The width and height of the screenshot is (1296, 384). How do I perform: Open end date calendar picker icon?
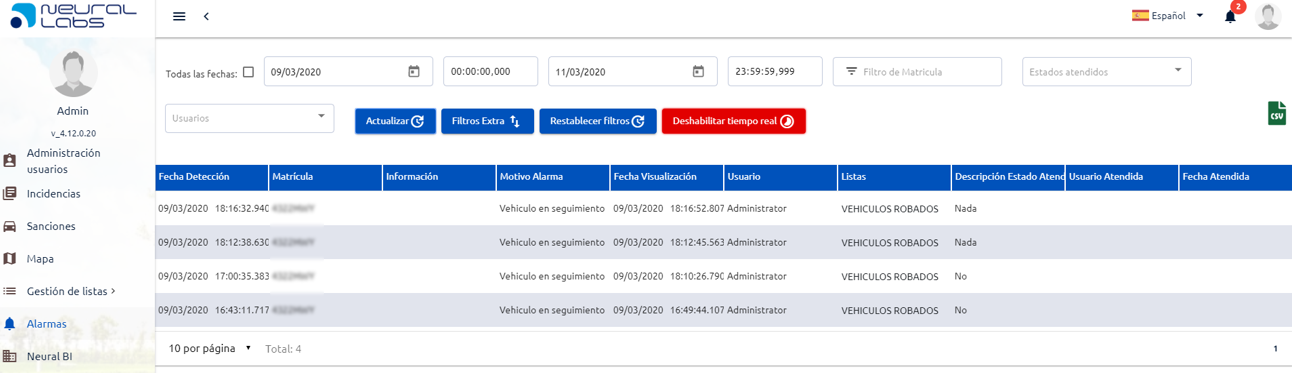click(698, 71)
